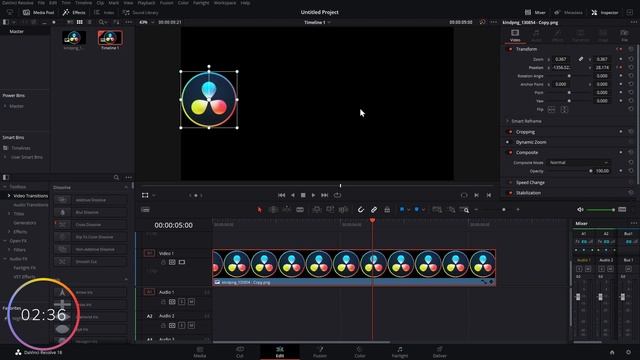Toggle the Linked Selection chain
Screen dimensions: 640x360
[x=374, y=209]
